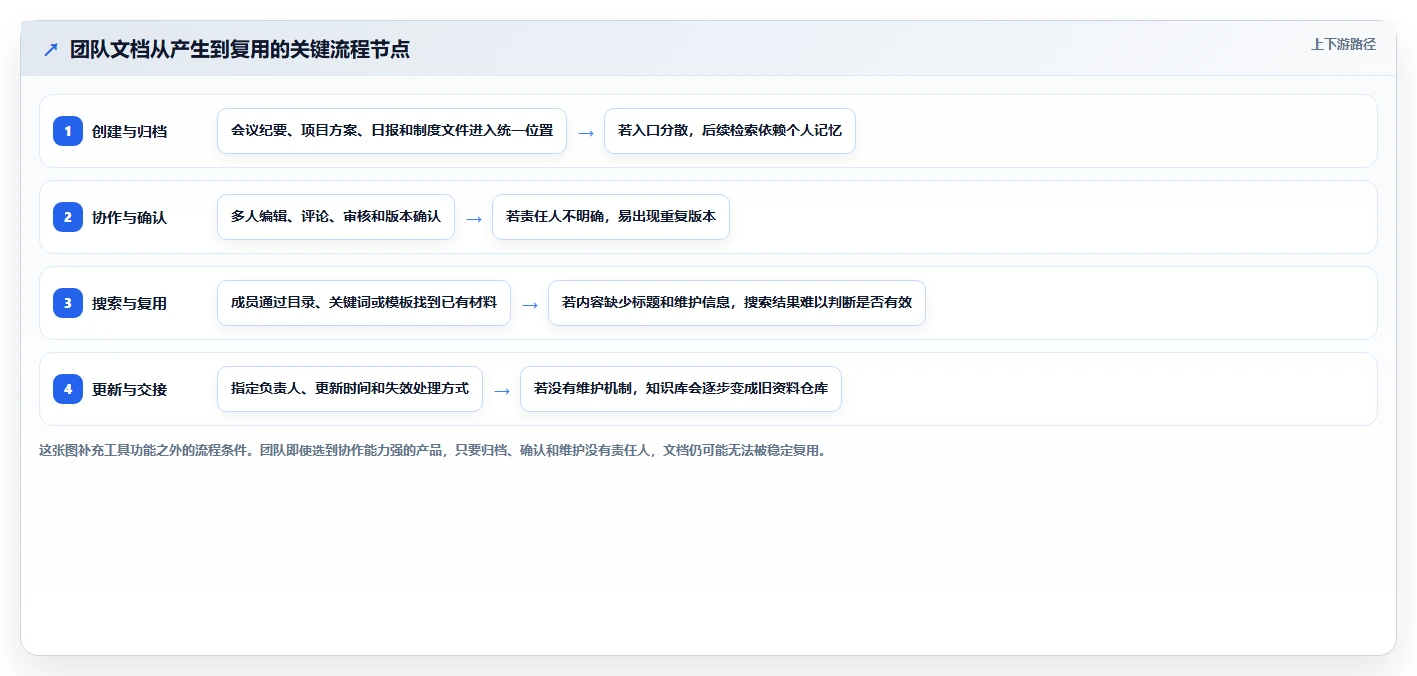The height and width of the screenshot is (676, 1417).
Task: Click the 搜索与复用 step label
Action: [129, 303]
